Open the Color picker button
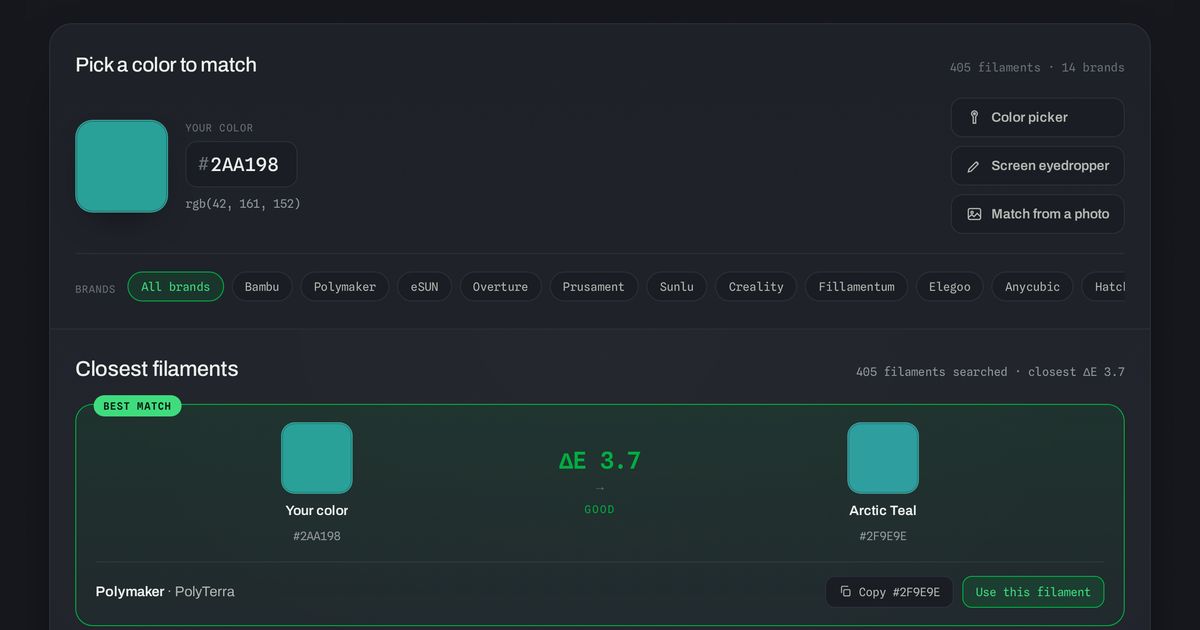 click(1037, 117)
